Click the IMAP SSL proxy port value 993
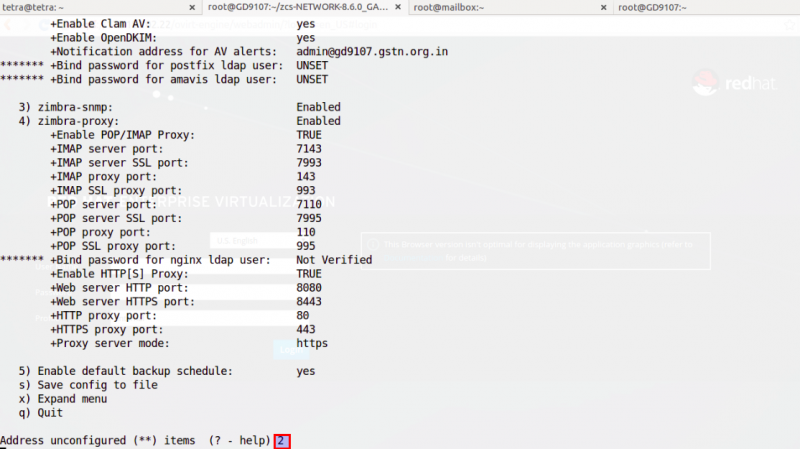Screen dimensions: 800x449 coord(306,190)
